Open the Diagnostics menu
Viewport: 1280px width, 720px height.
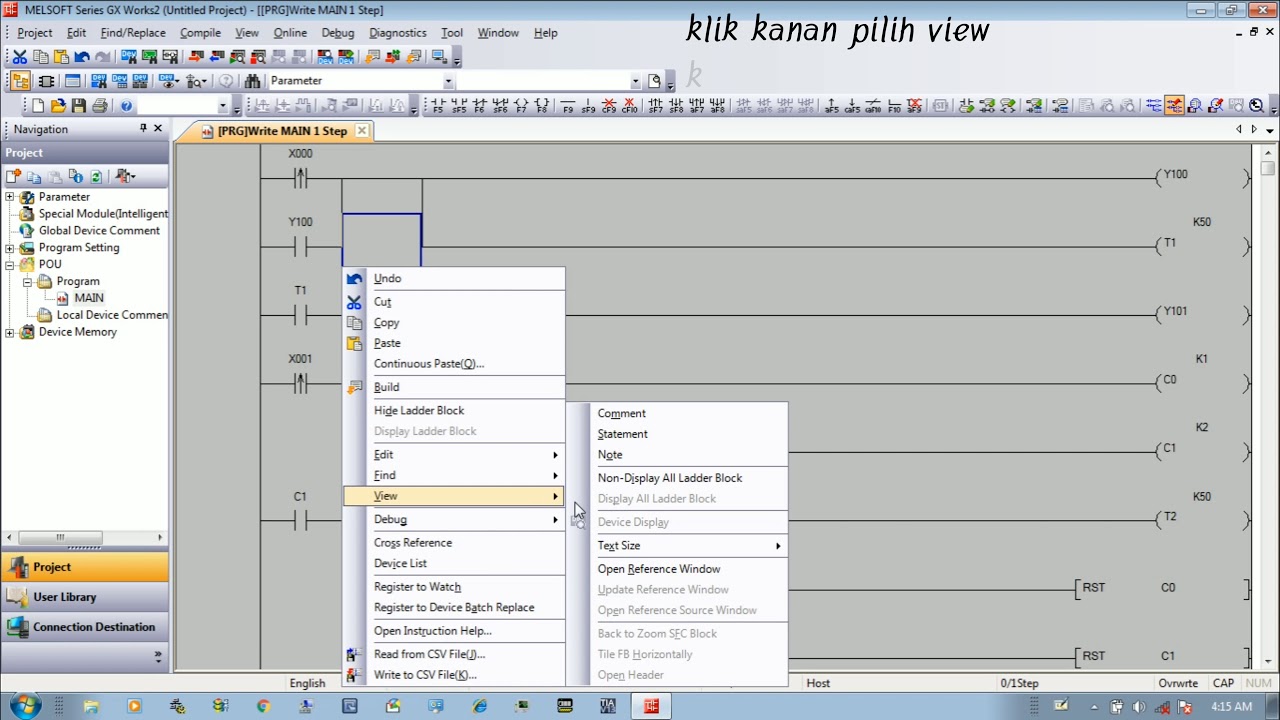tap(397, 33)
